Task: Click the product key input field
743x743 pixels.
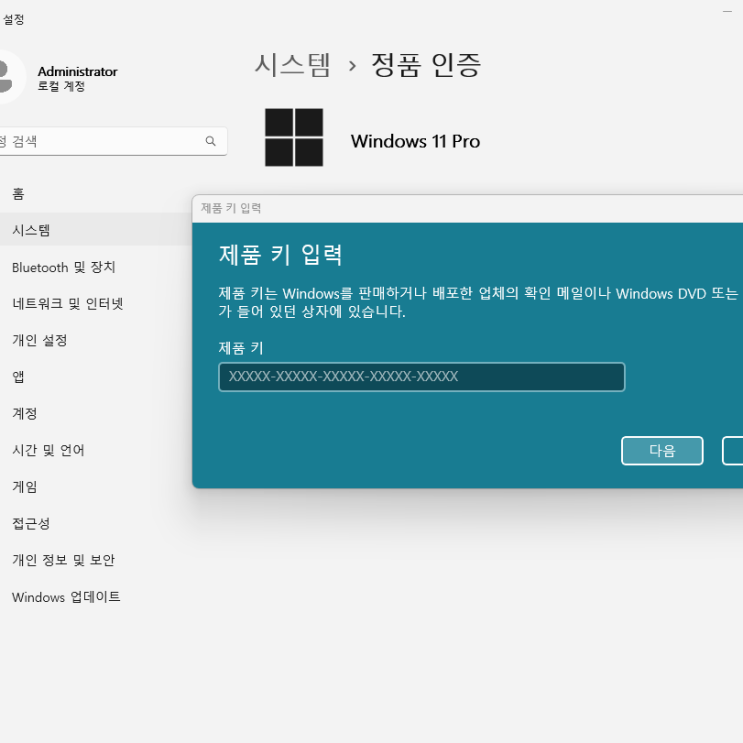Action: (x=422, y=377)
